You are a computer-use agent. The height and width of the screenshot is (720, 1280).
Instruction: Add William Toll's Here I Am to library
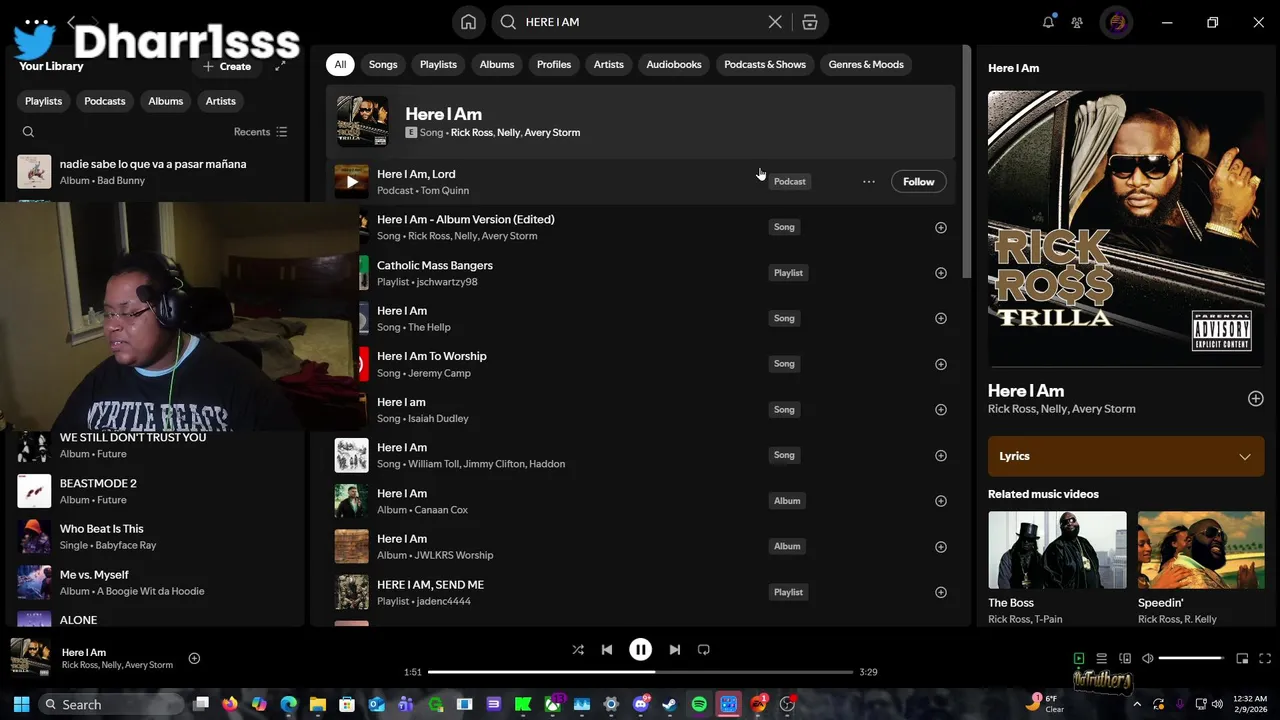[x=940, y=456]
